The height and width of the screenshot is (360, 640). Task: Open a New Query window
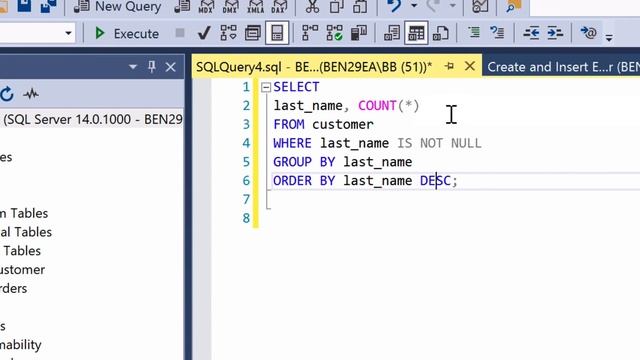(118, 6)
